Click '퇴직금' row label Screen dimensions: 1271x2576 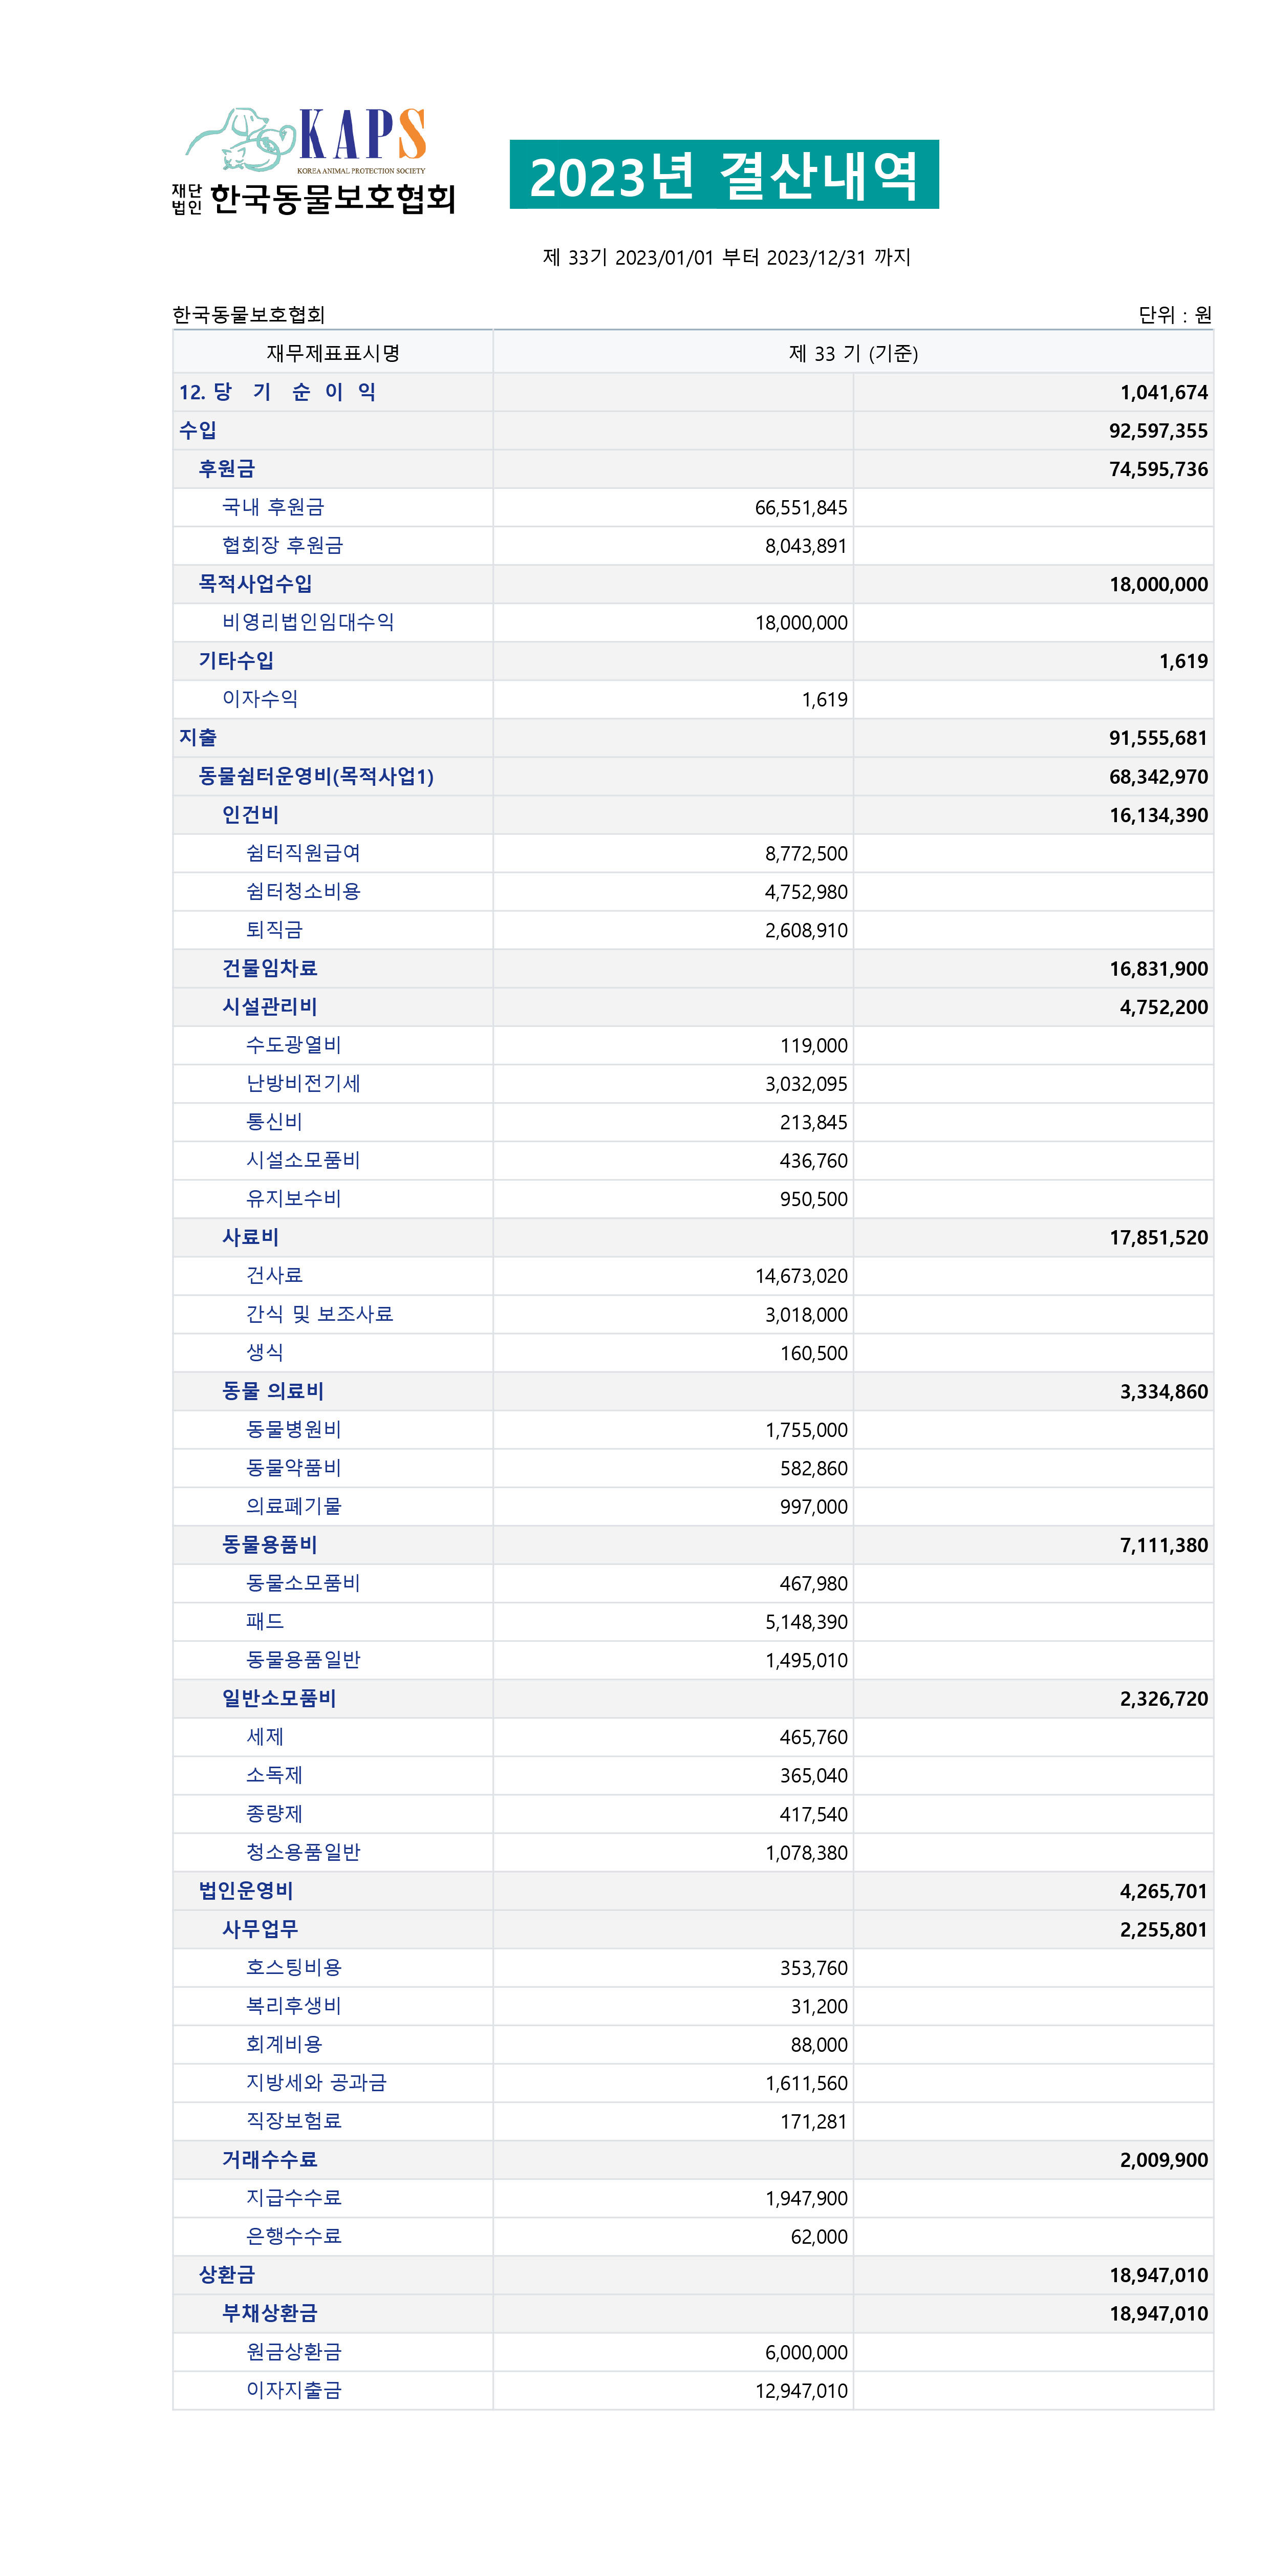pos(274,929)
